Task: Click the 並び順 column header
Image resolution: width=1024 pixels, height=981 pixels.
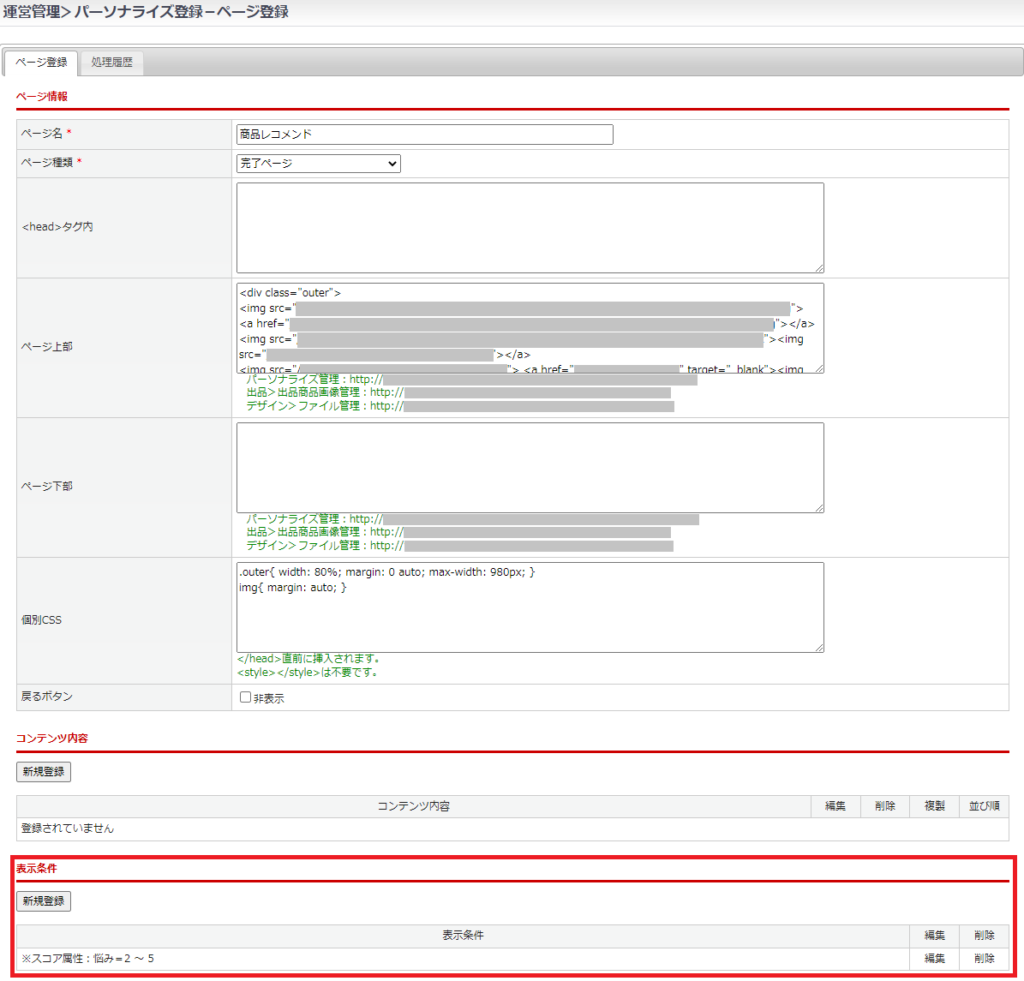Action: pyautogui.click(x=984, y=806)
